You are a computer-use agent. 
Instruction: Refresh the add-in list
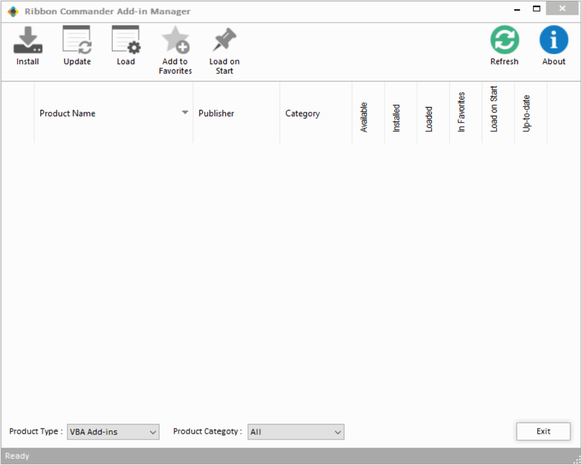coord(504,40)
